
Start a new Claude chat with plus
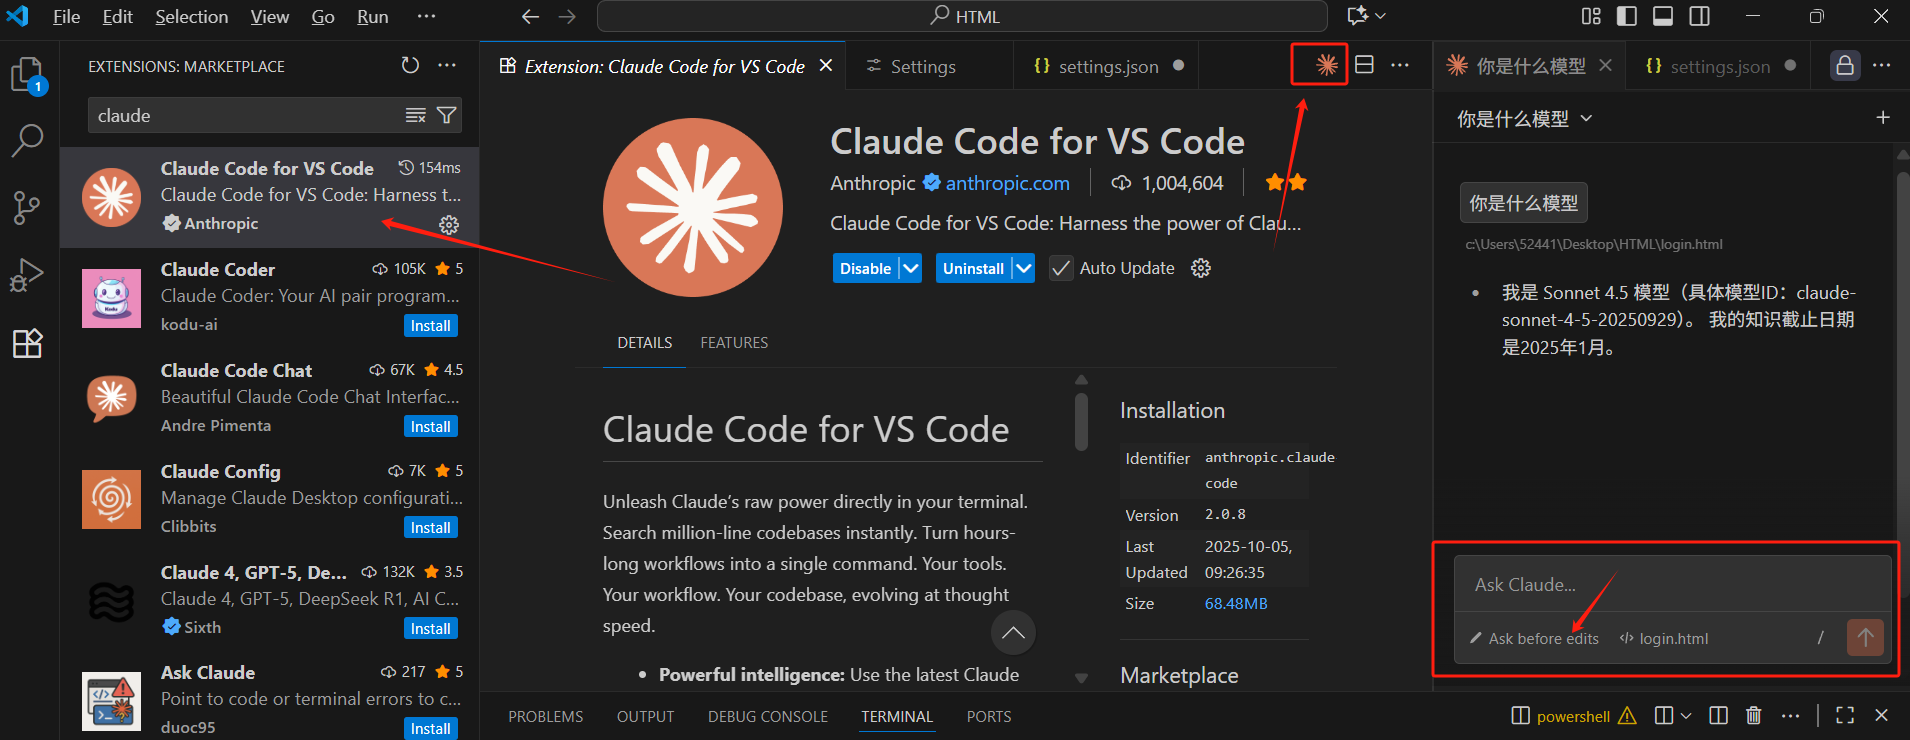point(1883,118)
